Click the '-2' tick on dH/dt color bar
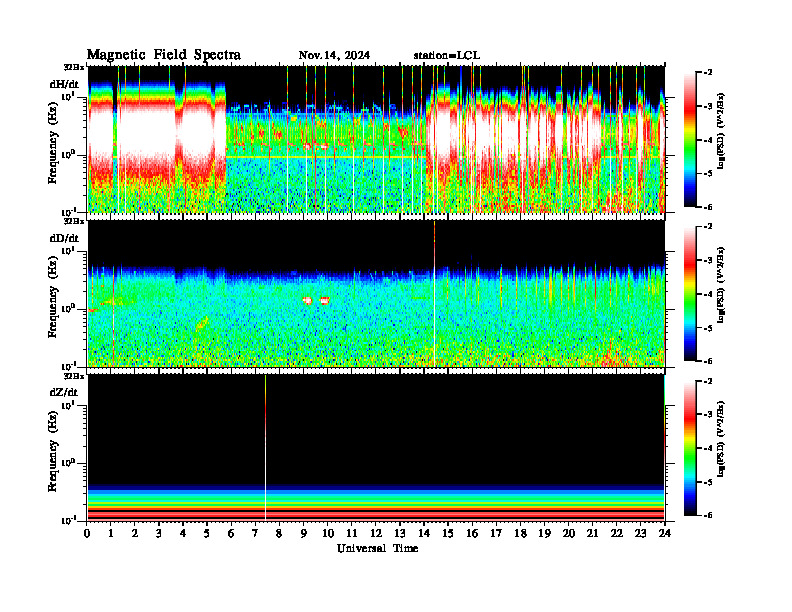Viewport: 792px width, 612px height. tap(709, 73)
